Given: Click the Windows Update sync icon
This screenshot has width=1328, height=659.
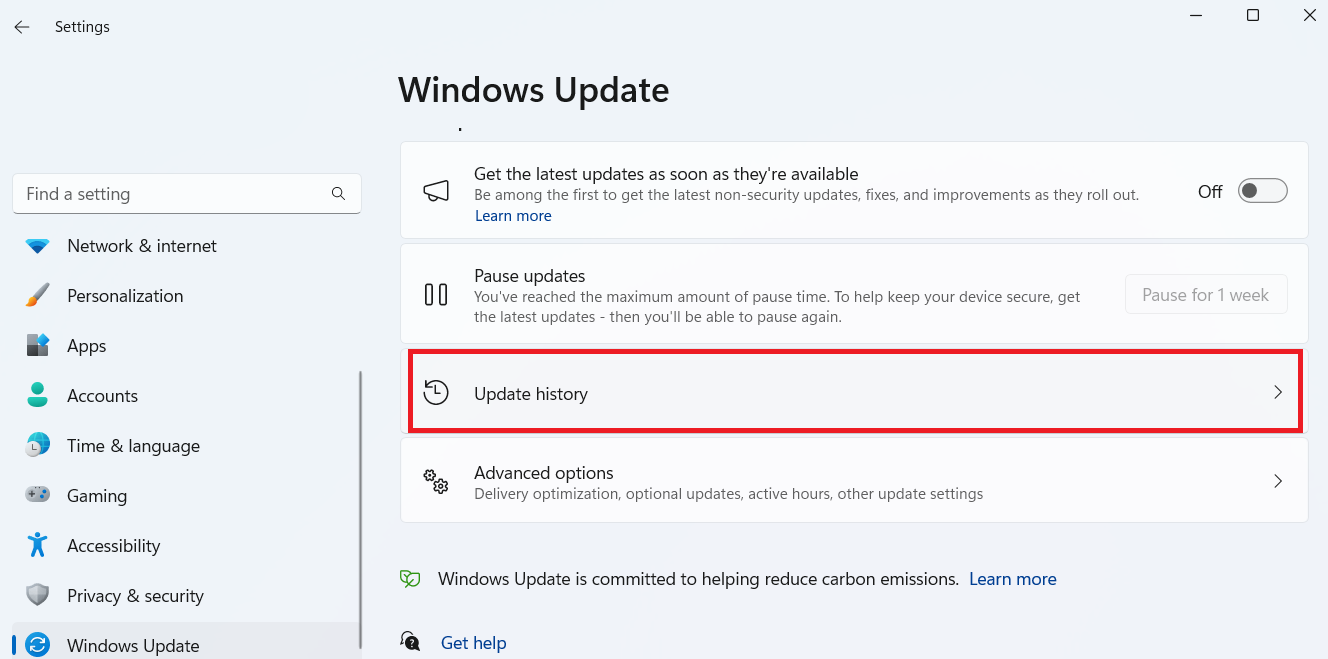Looking at the screenshot, I should click(x=38, y=645).
